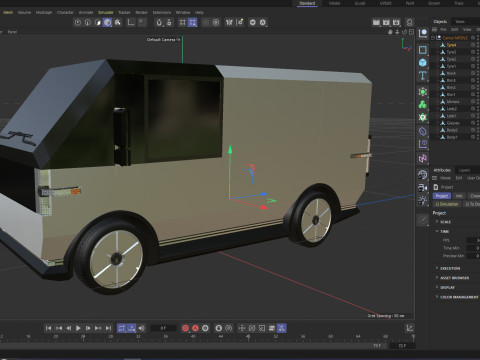
Task: Open the green Volume Builder icon
Action: tap(423, 105)
